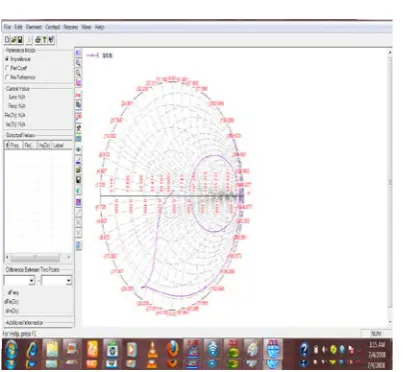This screenshot has height=372, width=403.
Task: Click the left scroll arrow of the Selected Values list
Action: (7, 257)
